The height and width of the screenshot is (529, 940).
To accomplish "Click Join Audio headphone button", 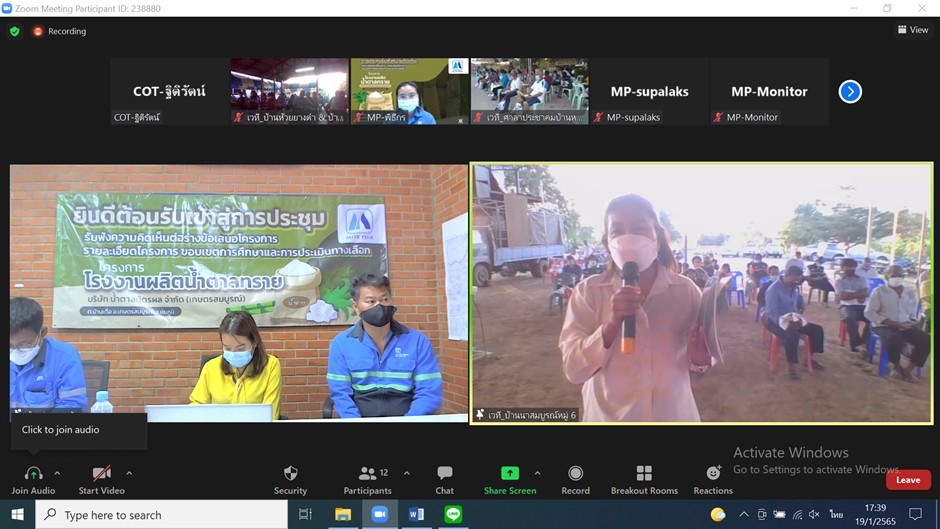I will 33,478.
